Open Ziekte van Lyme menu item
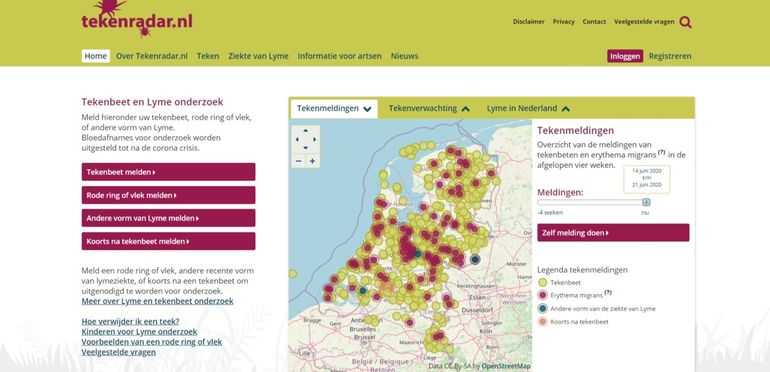 pos(258,56)
